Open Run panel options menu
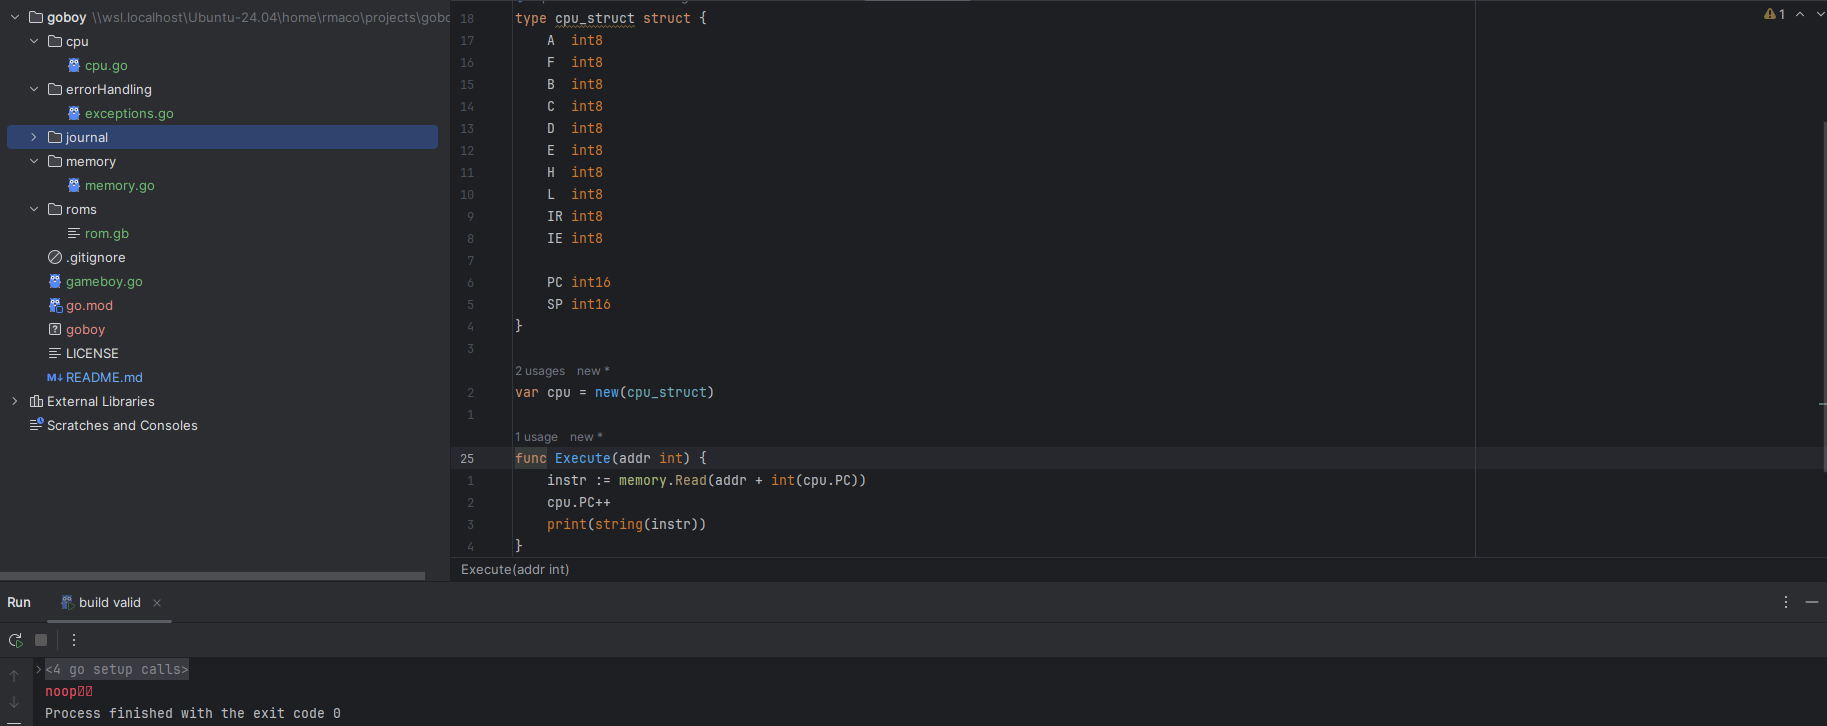The height and width of the screenshot is (726, 1827). click(x=1786, y=602)
